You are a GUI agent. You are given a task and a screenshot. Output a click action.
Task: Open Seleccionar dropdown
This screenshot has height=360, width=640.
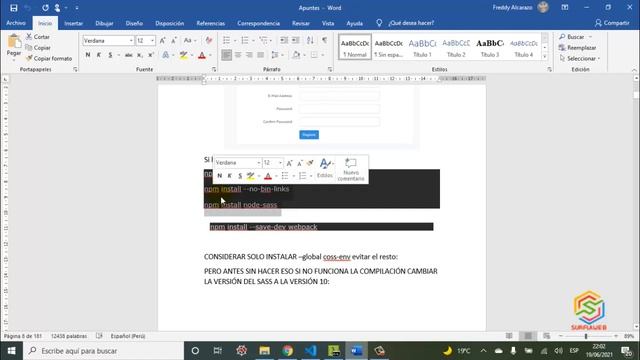pyautogui.click(x=580, y=58)
